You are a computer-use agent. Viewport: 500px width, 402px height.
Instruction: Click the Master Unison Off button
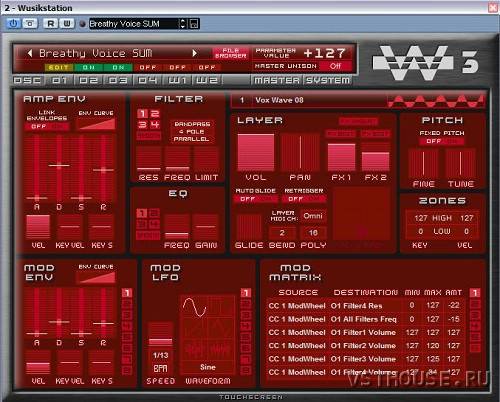[335, 66]
